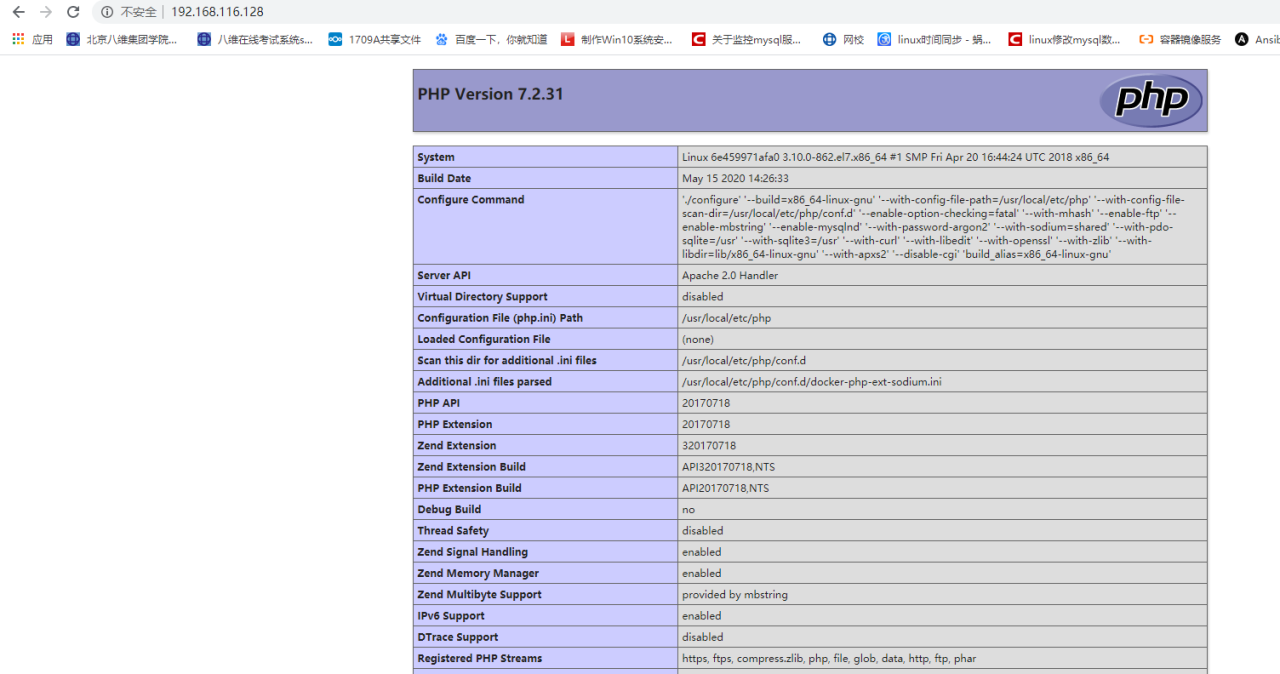Click the PHP API label
This screenshot has width=1280, height=674.
(439, 403)
